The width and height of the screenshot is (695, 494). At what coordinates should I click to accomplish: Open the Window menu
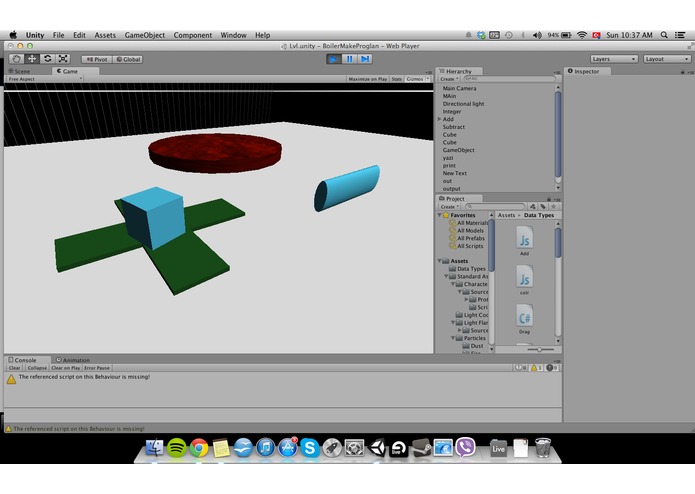pyautogui.click(x=233, y=35)
